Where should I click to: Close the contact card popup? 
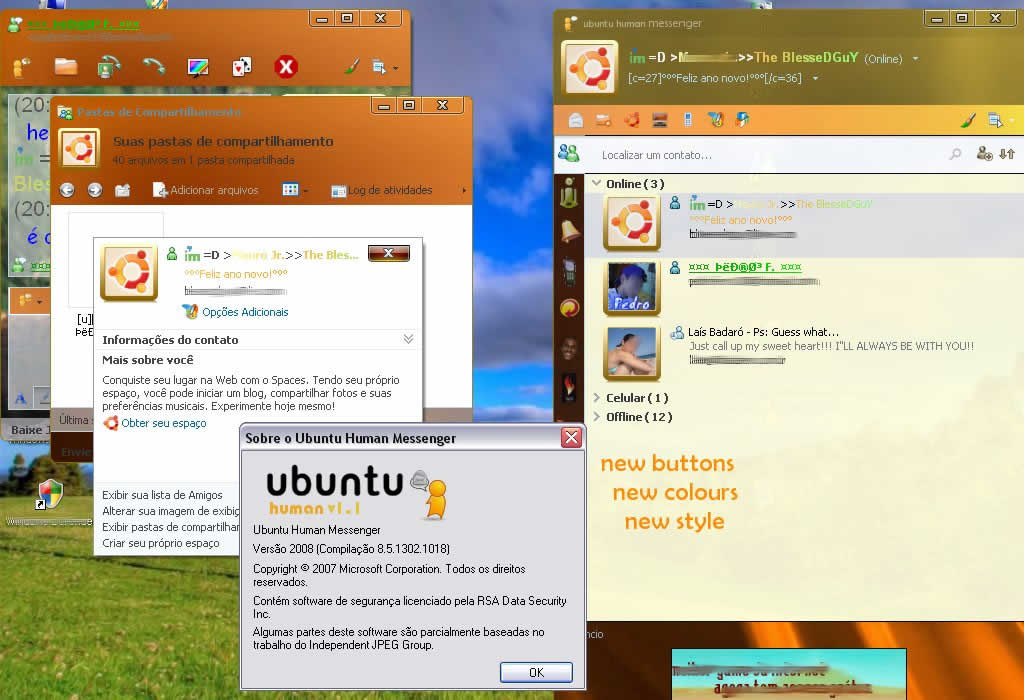click(389, 253)
